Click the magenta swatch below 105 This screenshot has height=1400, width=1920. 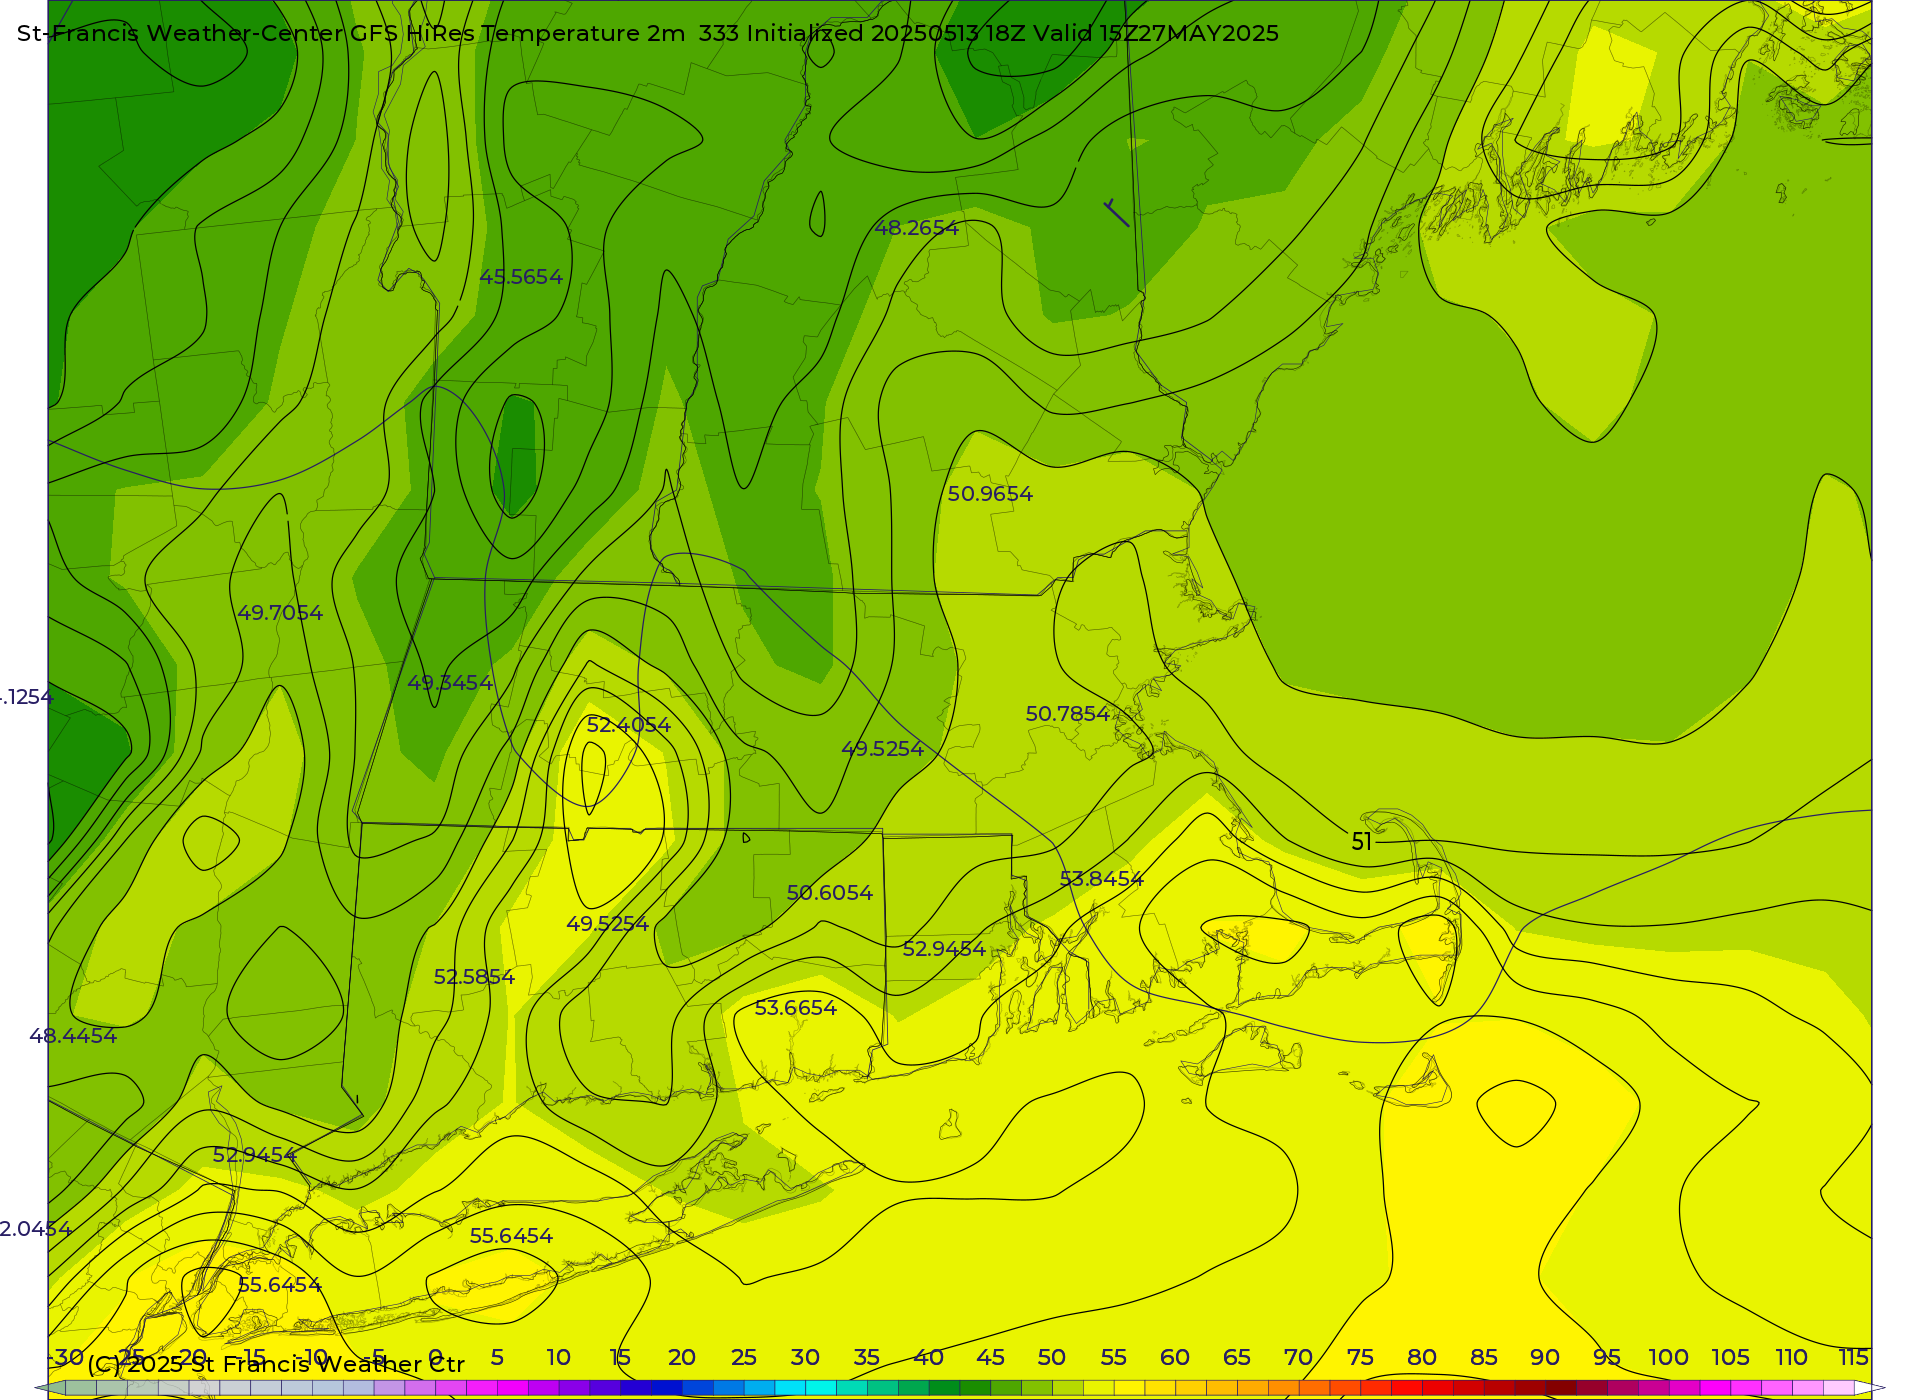coord(1716,1388)
